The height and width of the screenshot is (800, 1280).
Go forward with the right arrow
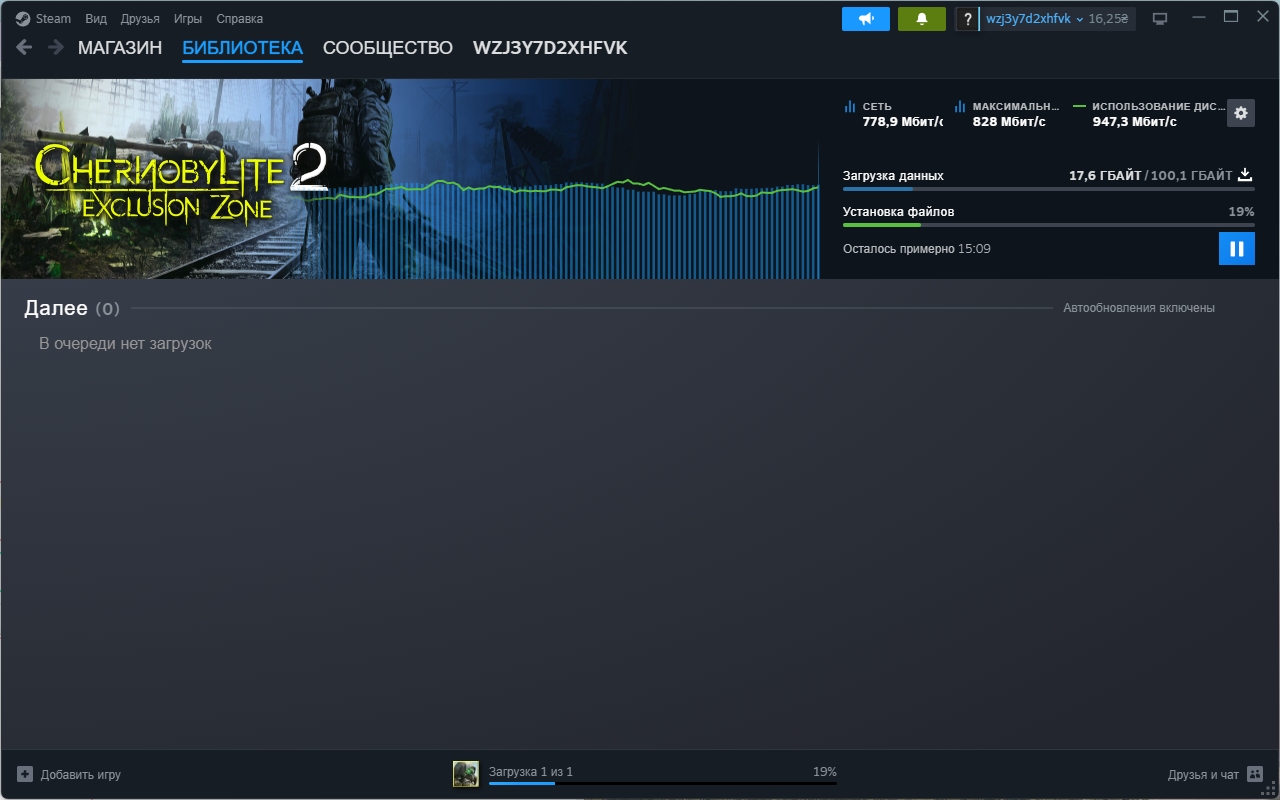click(x=56, y=47)
